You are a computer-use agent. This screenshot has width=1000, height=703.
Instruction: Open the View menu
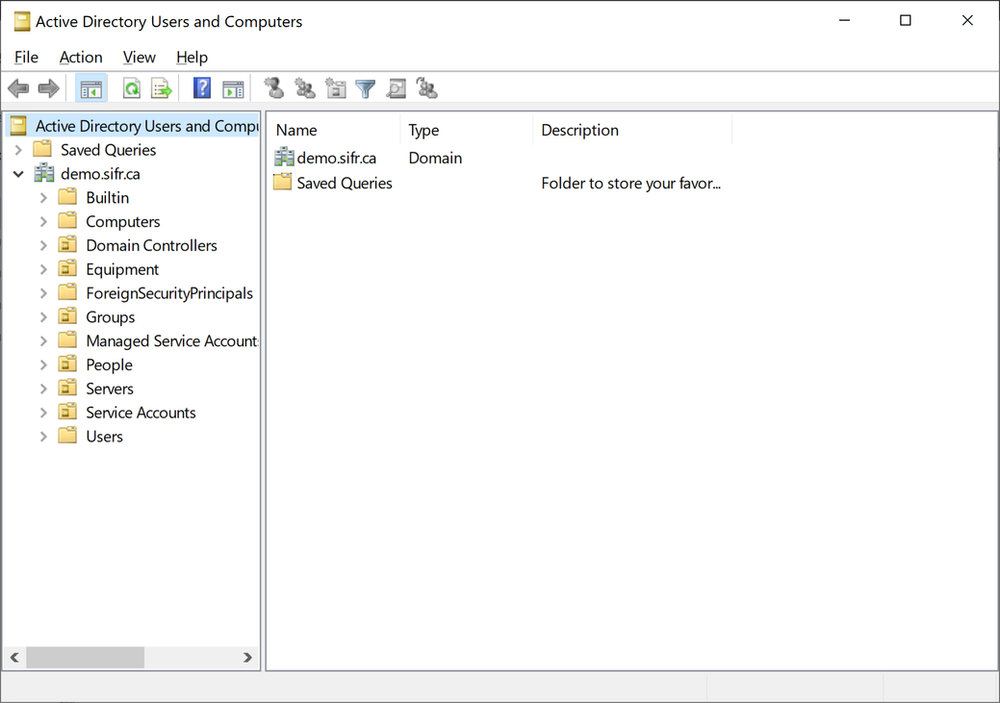point(139,57)
